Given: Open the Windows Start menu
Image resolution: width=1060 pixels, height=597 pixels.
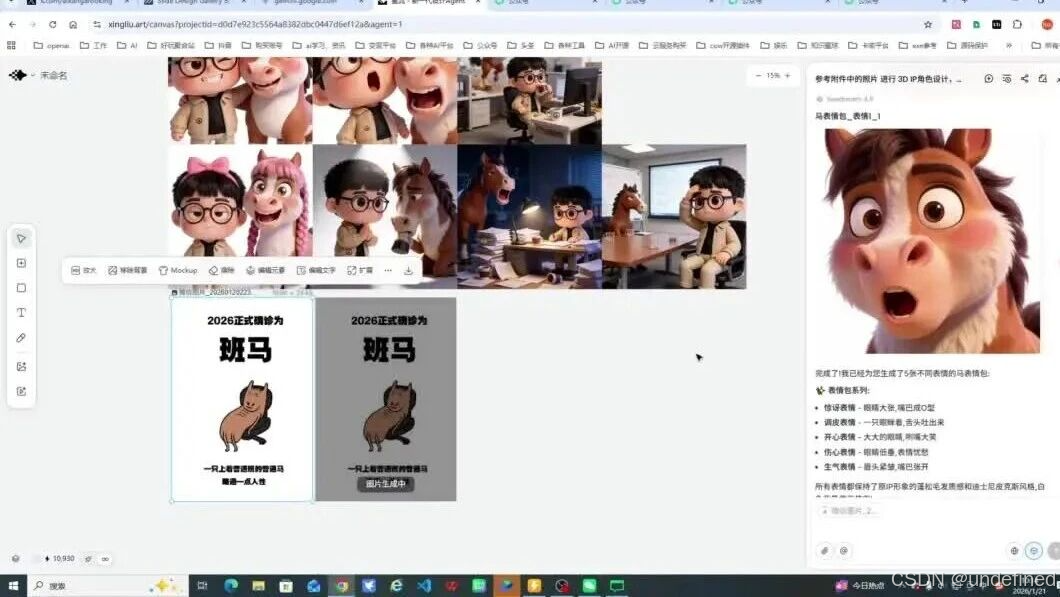Looking at the screenshot, I should pyautogui.click(x=14, y=586).
